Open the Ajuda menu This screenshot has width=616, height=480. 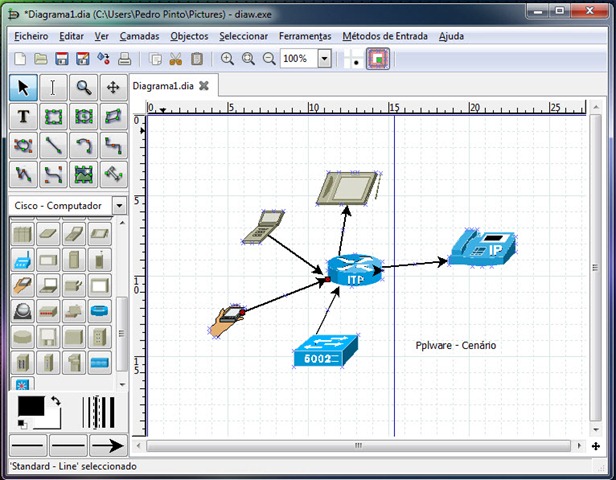click(451, 36)
